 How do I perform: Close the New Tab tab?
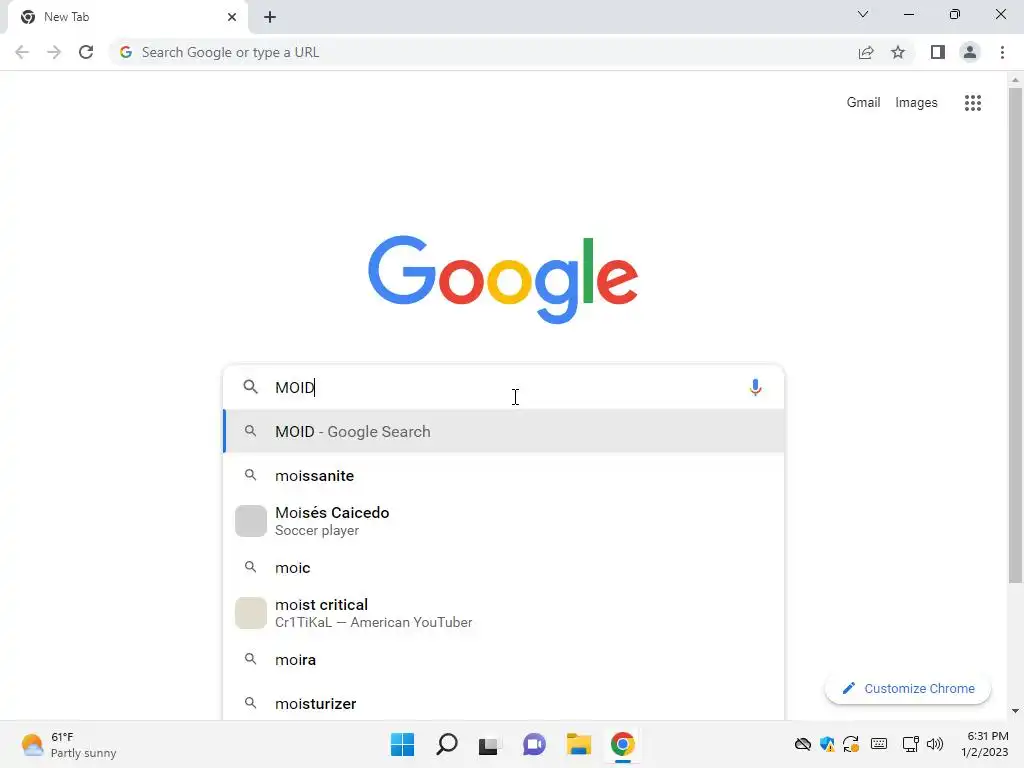(x=231, y=17)
